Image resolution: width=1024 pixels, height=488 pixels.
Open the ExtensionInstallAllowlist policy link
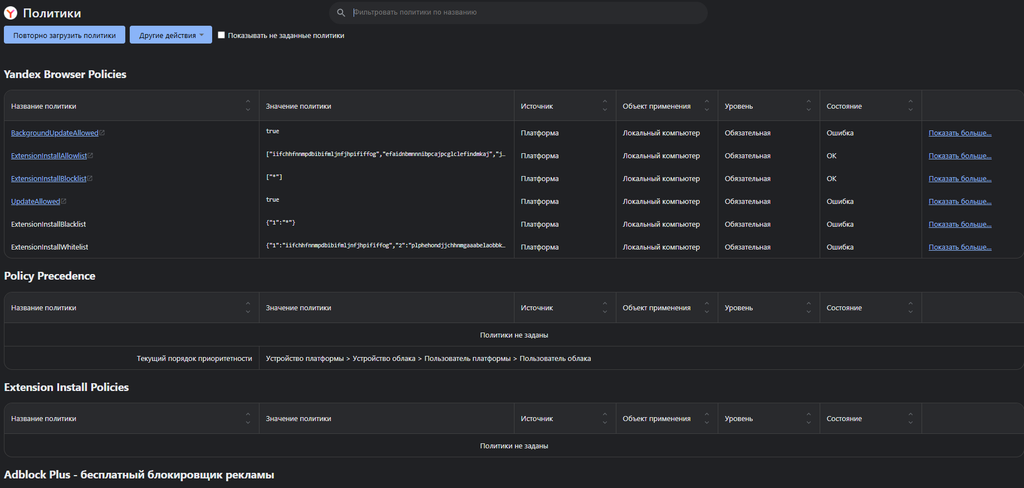point(49,155)
